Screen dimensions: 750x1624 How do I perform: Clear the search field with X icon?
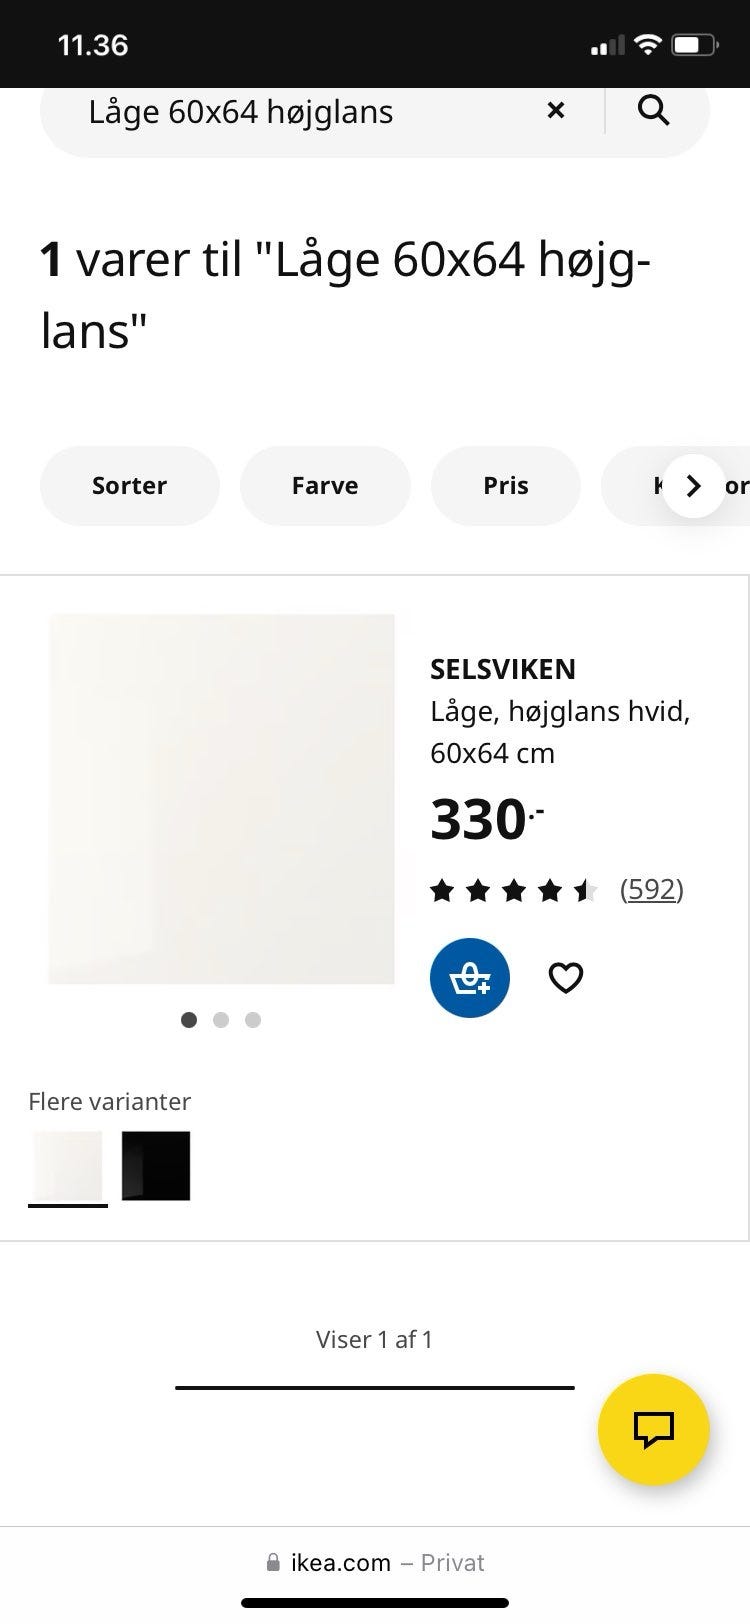(x=556, y=111)
